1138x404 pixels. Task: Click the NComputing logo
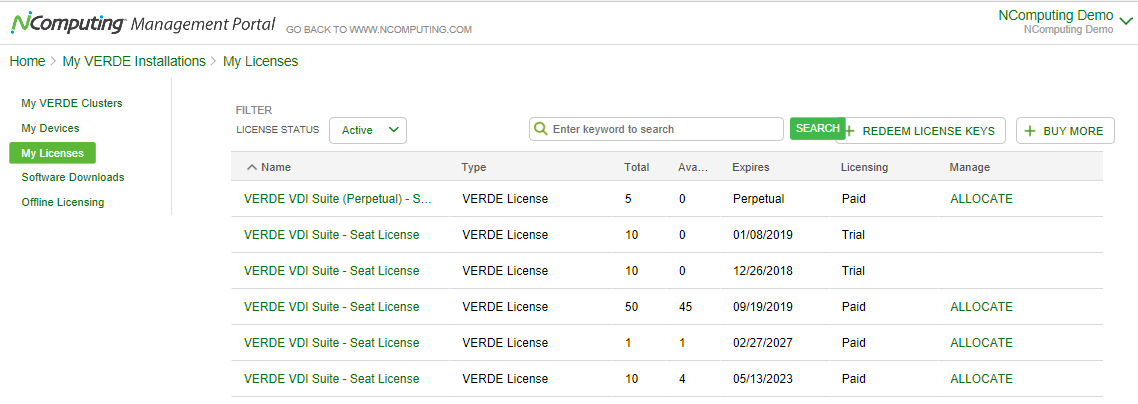pyautogui.click(x=67, y=24)
